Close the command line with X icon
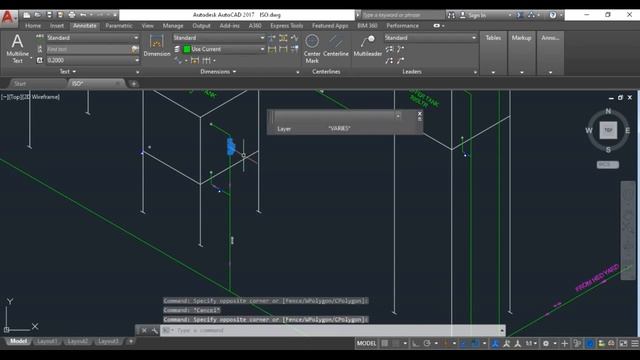 (144, 330)
